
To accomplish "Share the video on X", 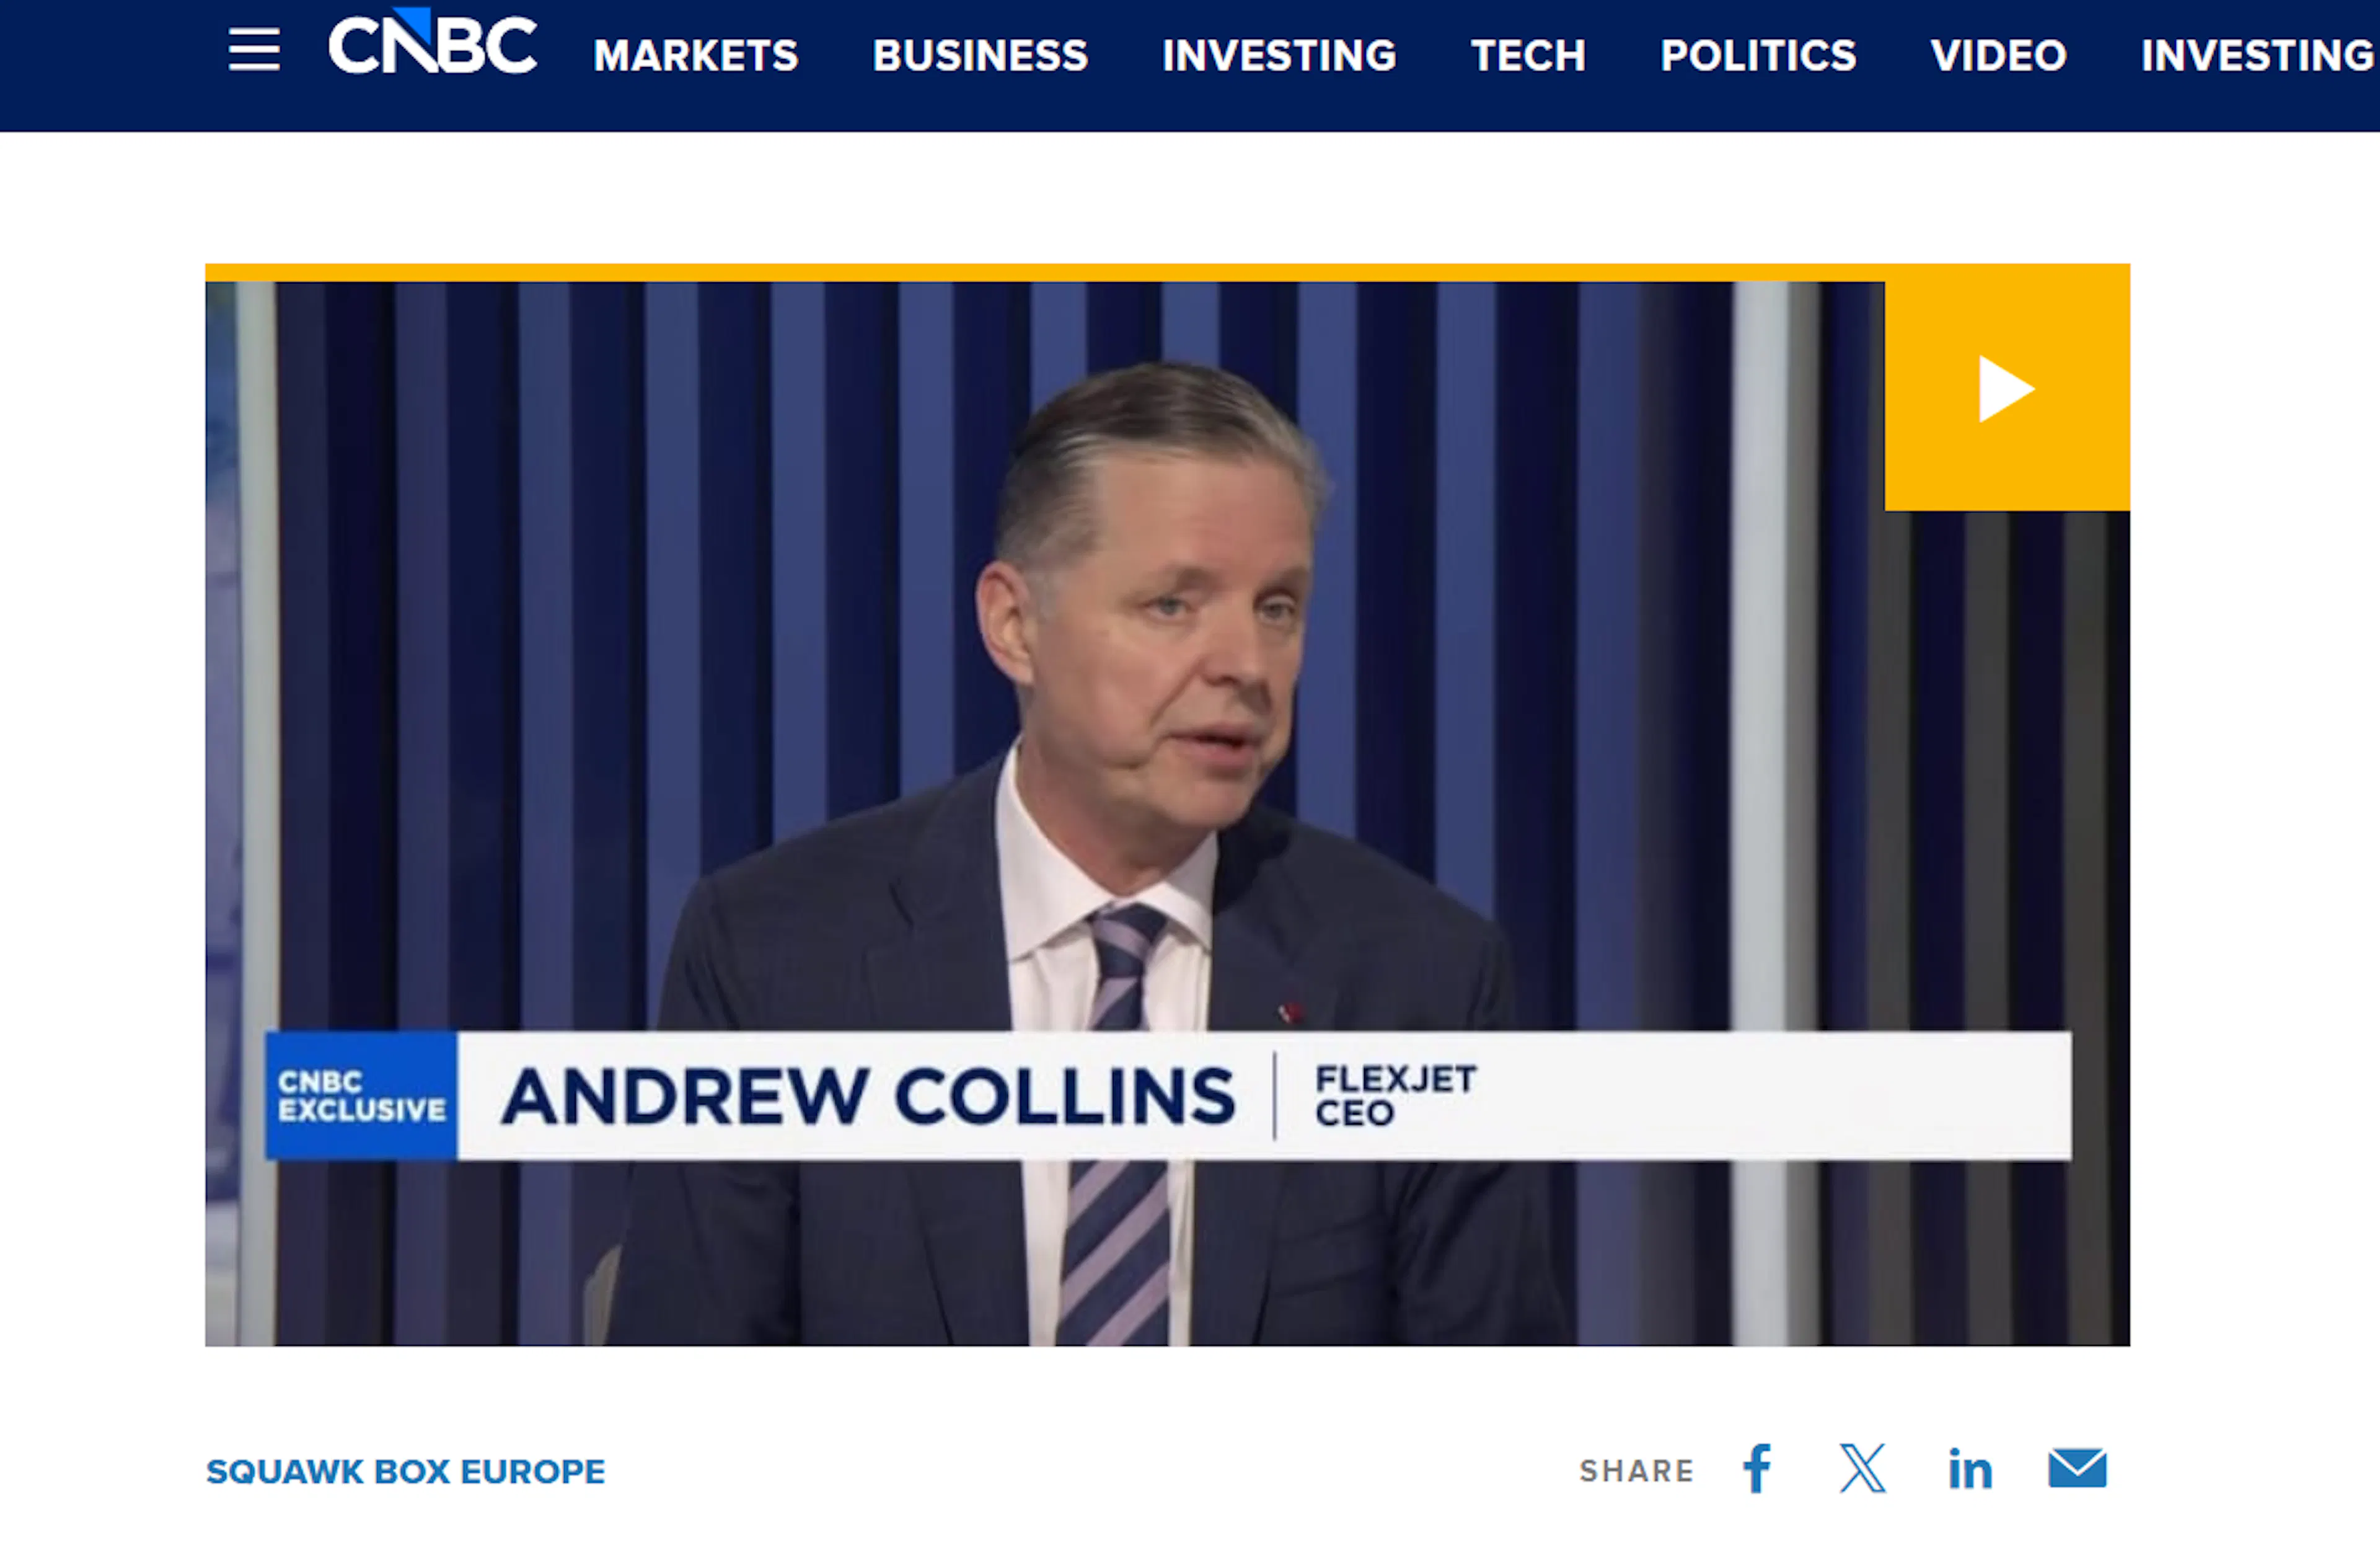I will coord(1862,1469).
